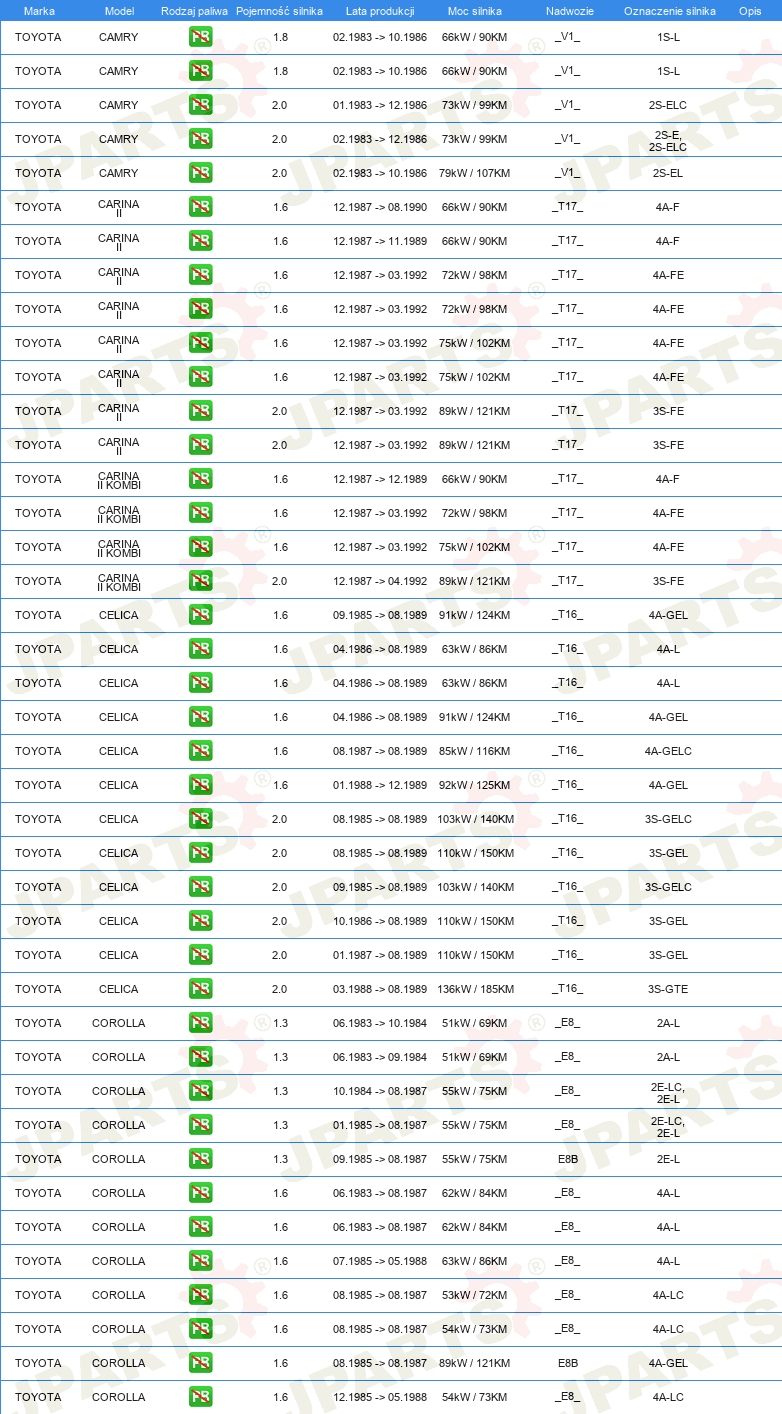
Task: Click fuel icon in Camry 2S-E, 2S-ELC row
Action: [201, 139]
